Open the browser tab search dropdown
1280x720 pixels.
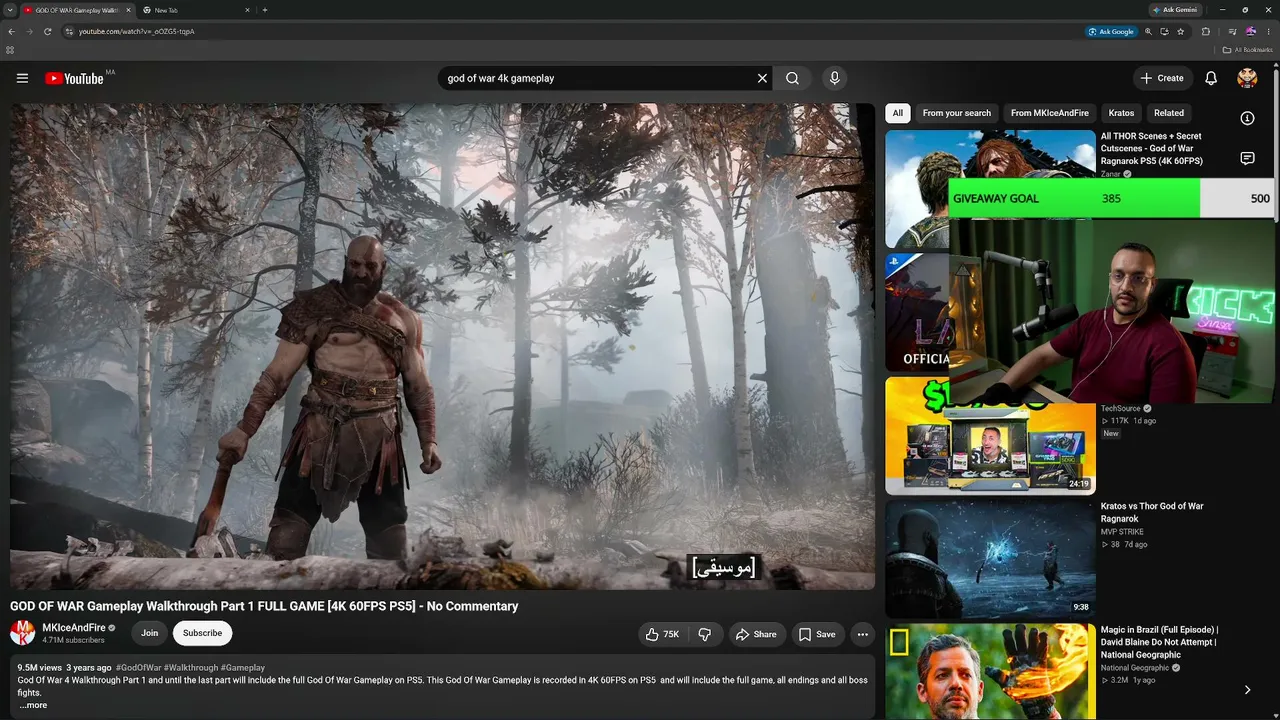pos(9,10)
